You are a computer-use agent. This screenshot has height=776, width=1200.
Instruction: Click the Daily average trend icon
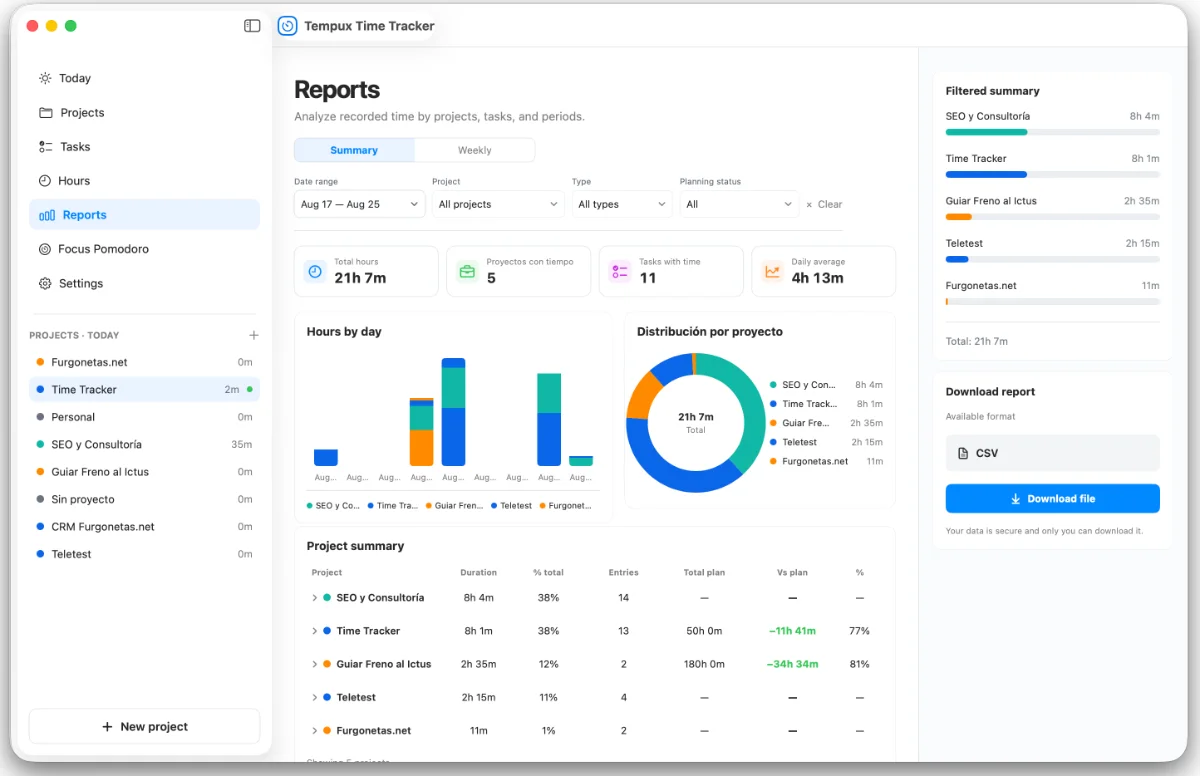[772, 271]
